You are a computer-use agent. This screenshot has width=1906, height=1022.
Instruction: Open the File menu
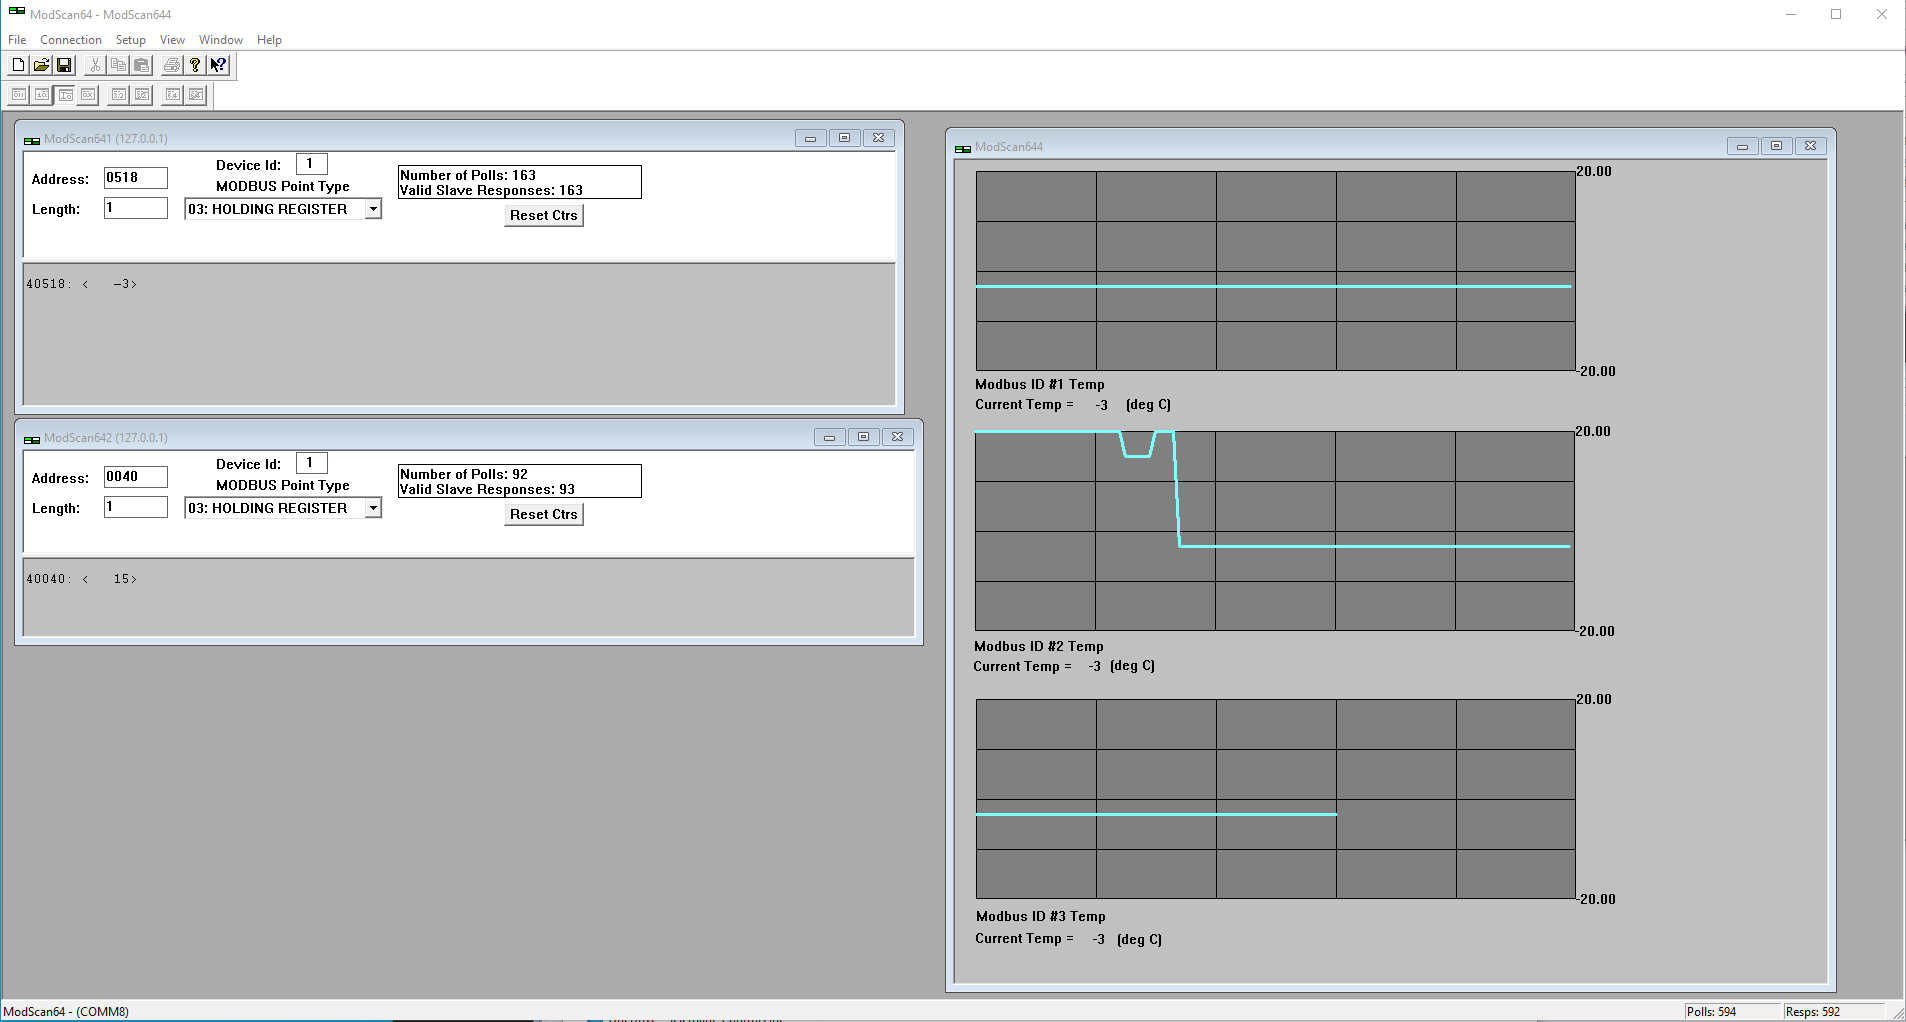tap(17, 40)
